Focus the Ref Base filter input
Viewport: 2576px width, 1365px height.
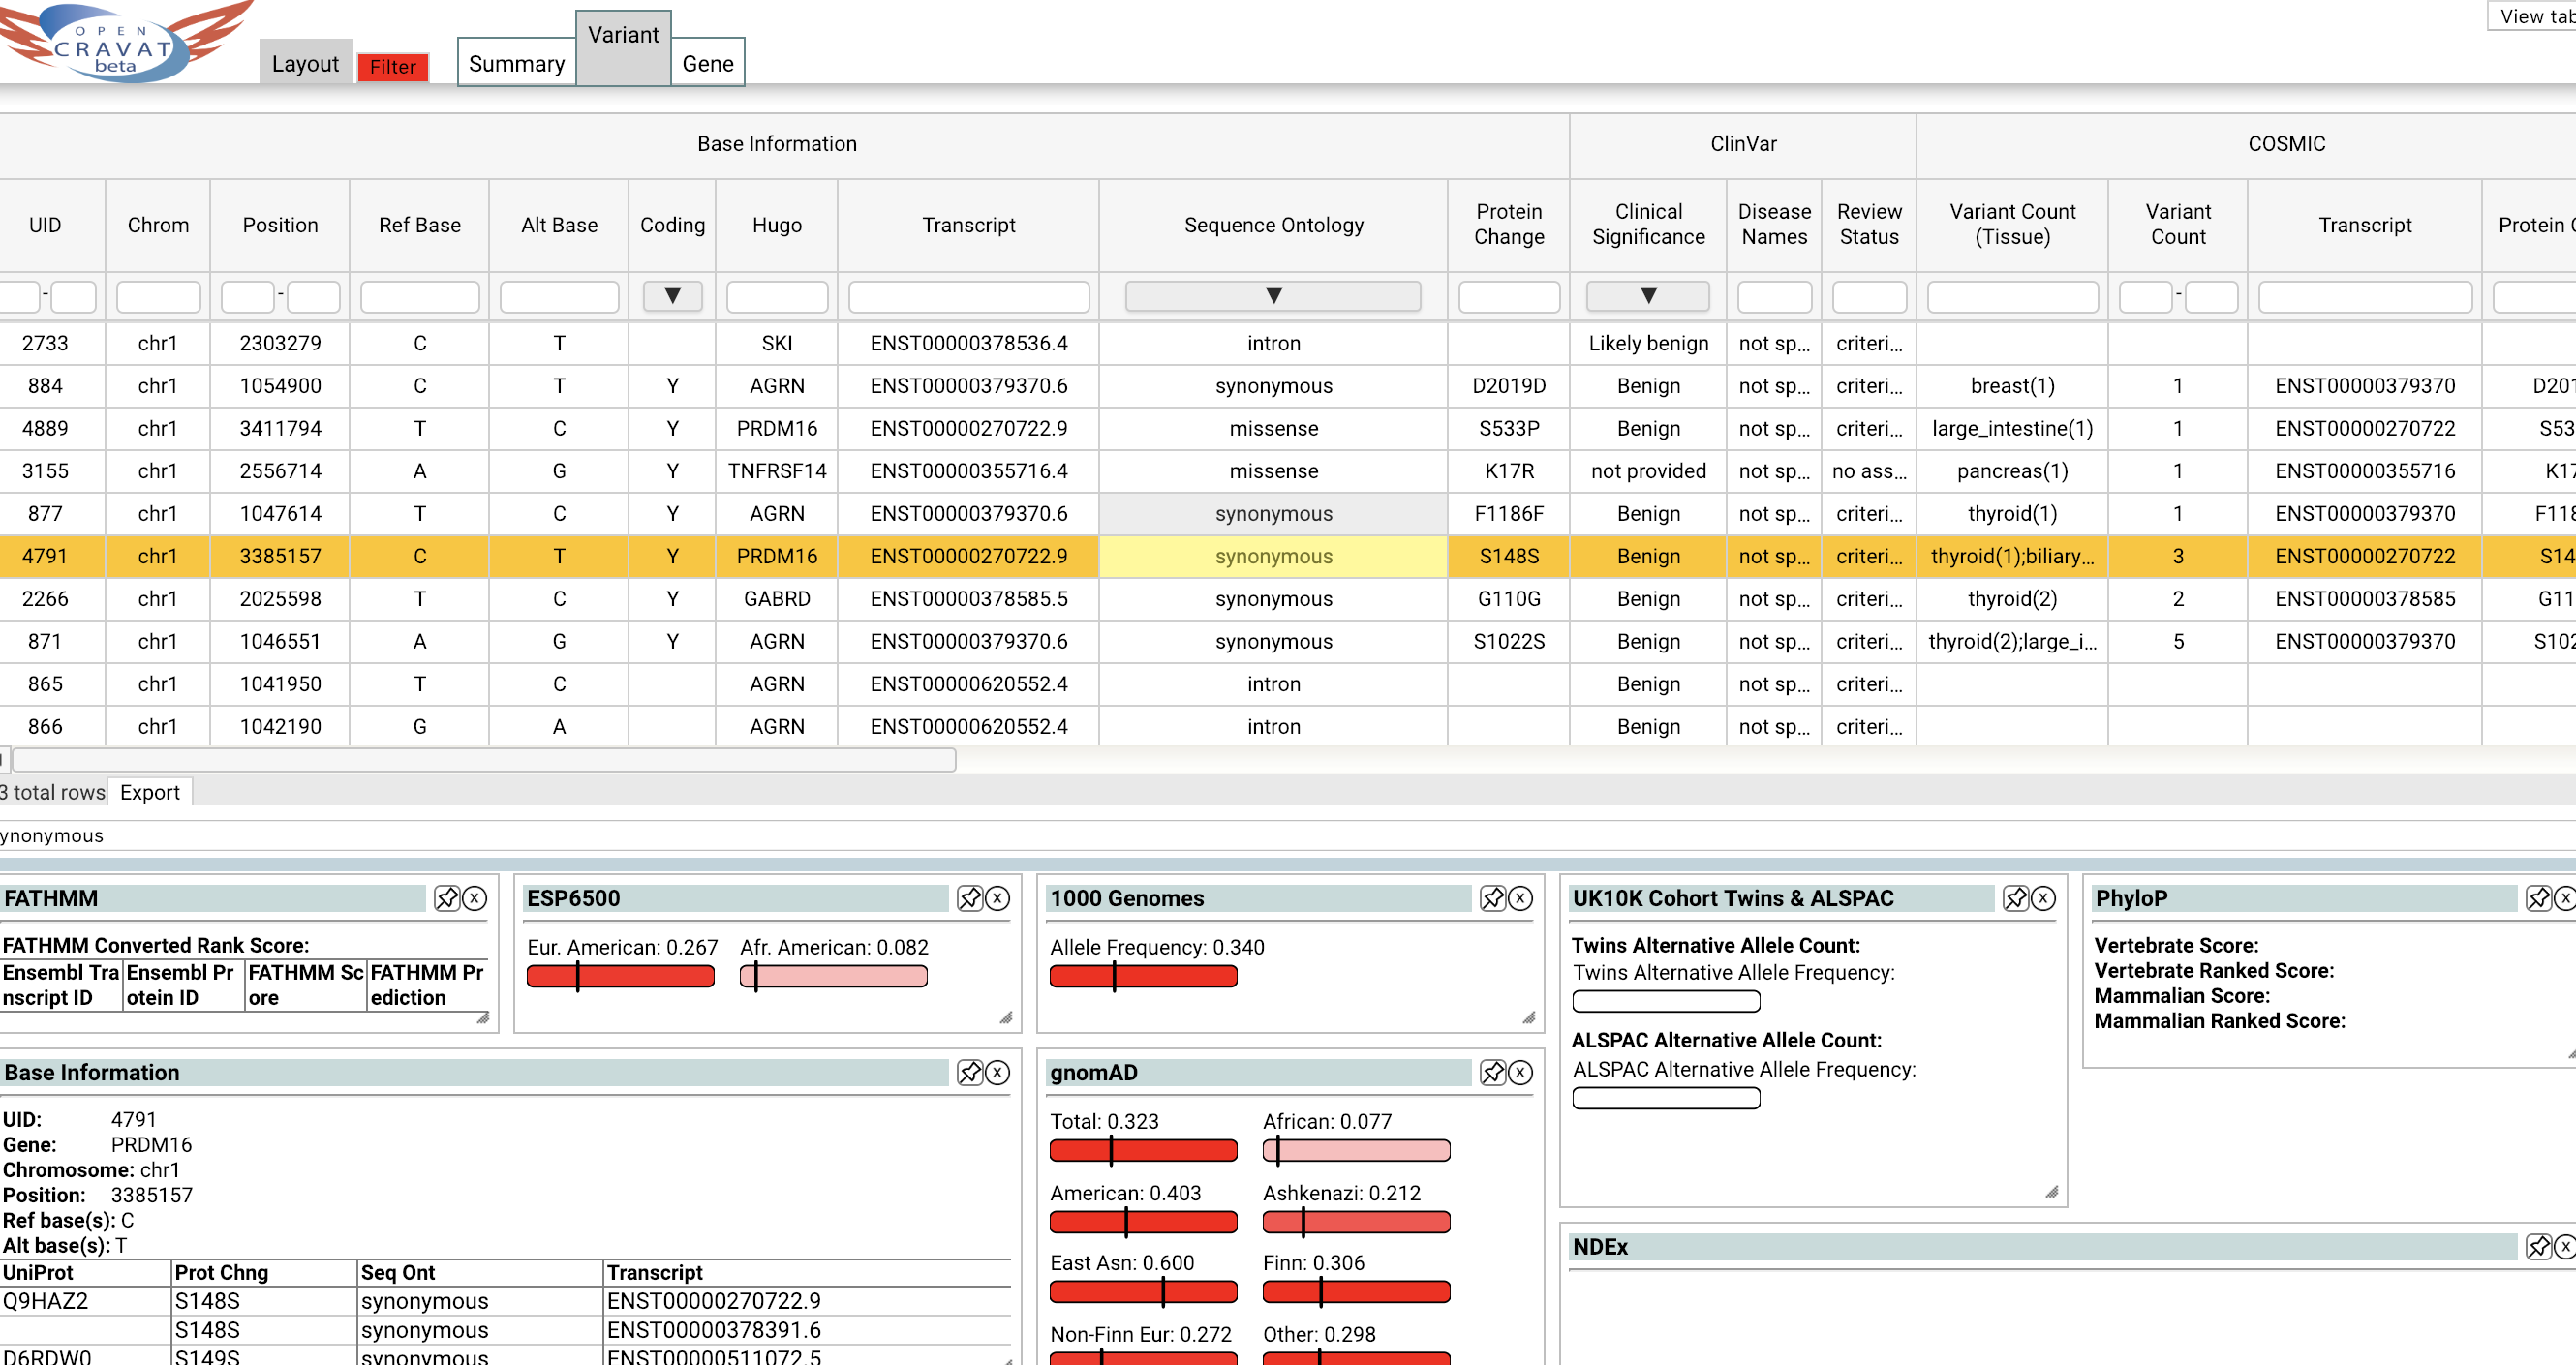(420, 297)
